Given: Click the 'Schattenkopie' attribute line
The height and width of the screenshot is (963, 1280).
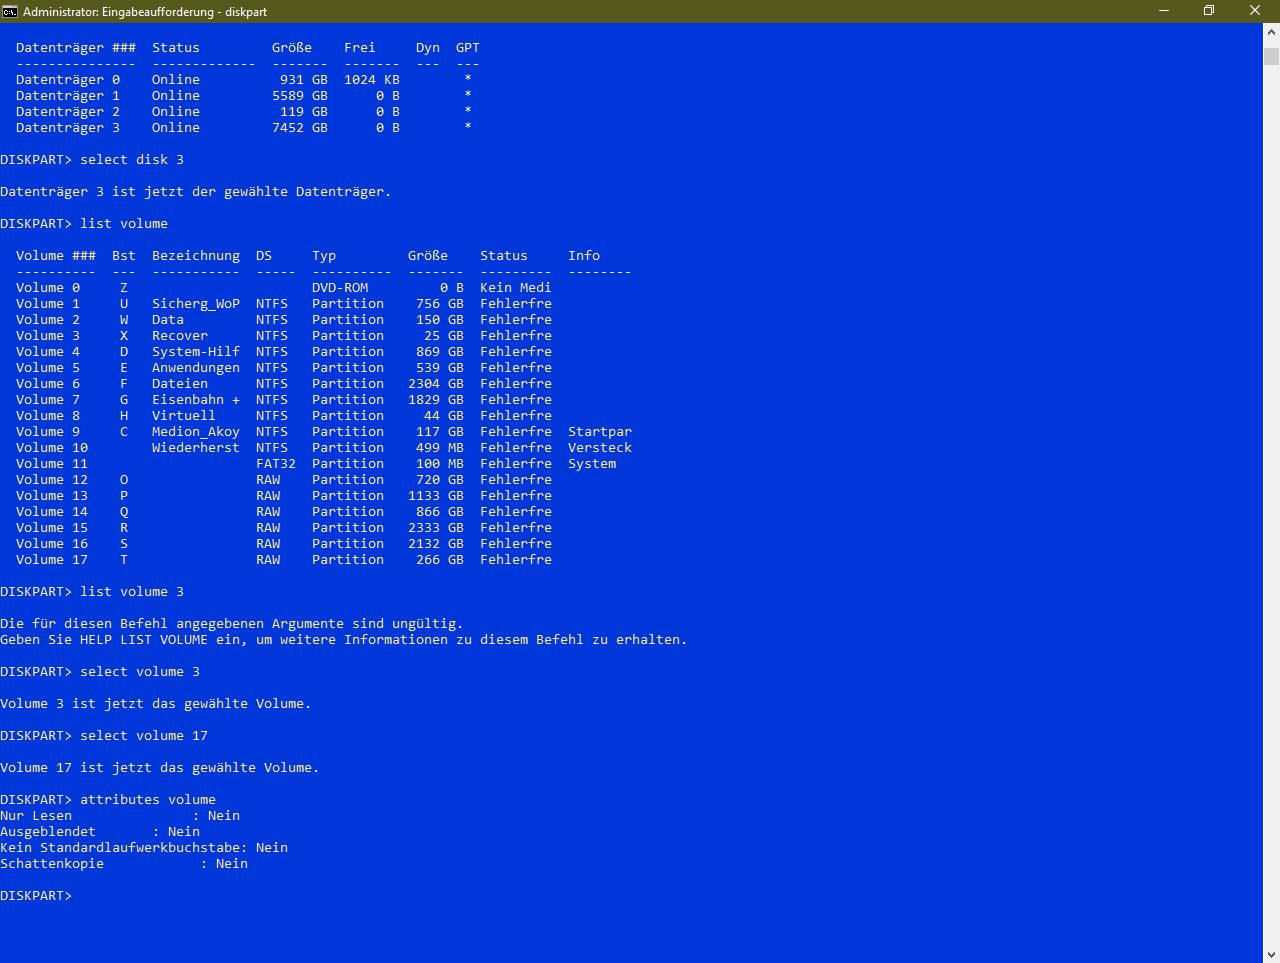Looking at the screenshot, I should pos(124,864).
